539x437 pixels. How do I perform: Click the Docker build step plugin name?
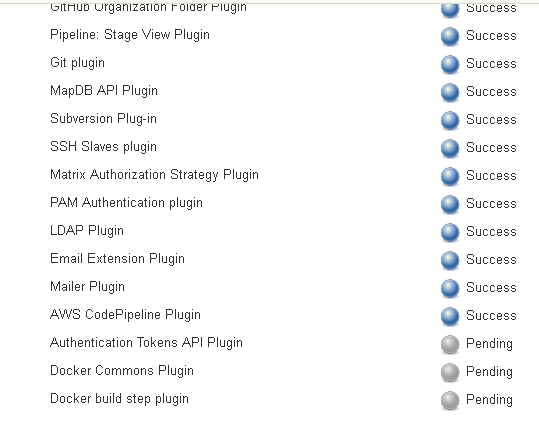pos(119,399)
